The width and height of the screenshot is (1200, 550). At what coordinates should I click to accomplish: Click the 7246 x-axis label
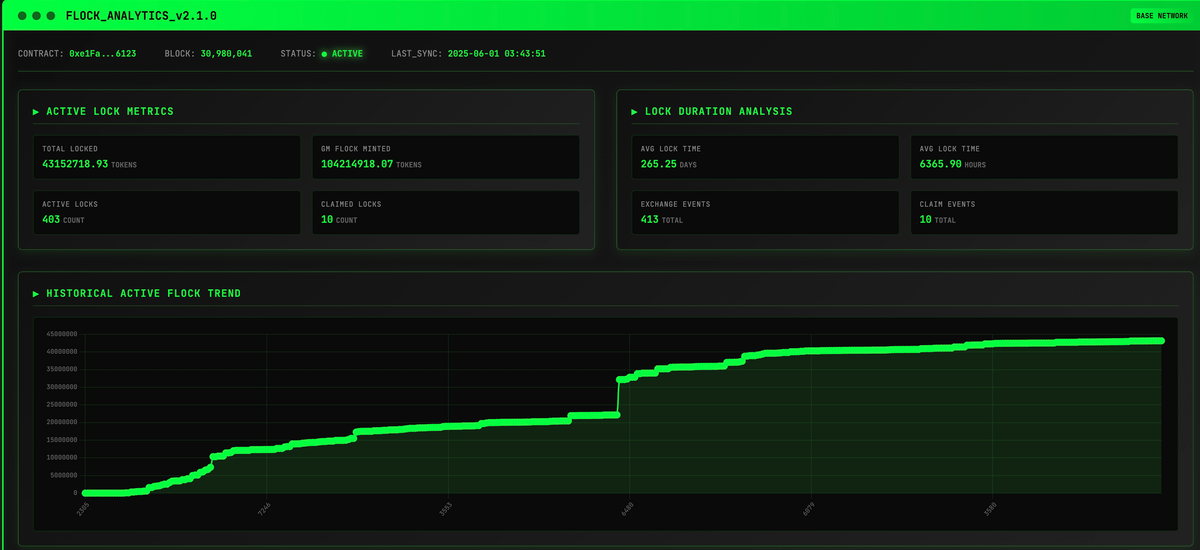coord(264,510)
